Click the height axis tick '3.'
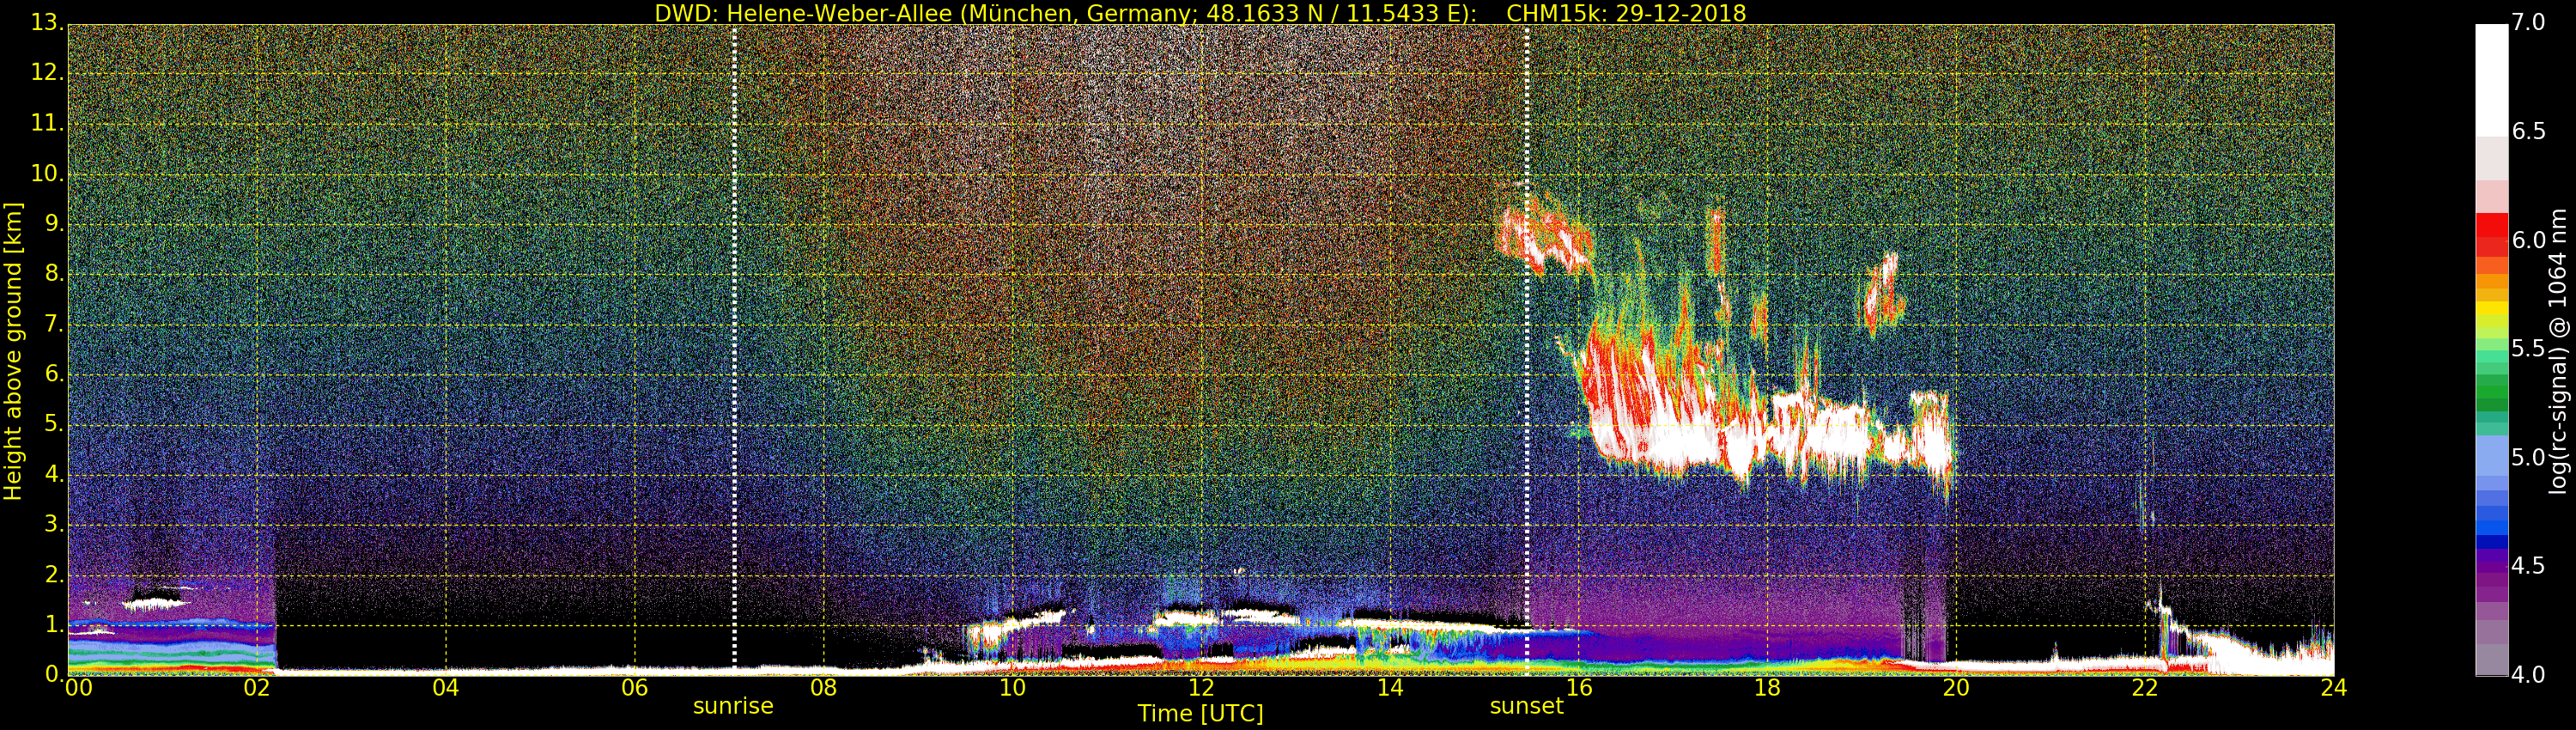Screen dimensions: 2576x730 tap(54, 524)
